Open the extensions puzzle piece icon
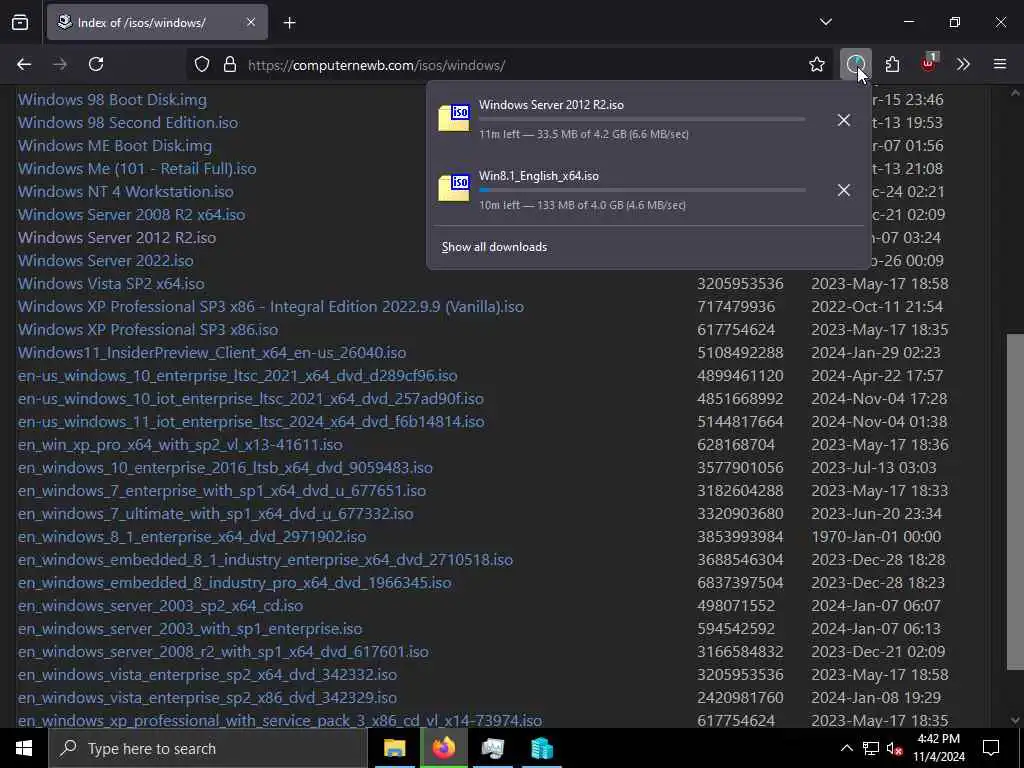This screenshot has height=768, width=1024. coord(892,64)
